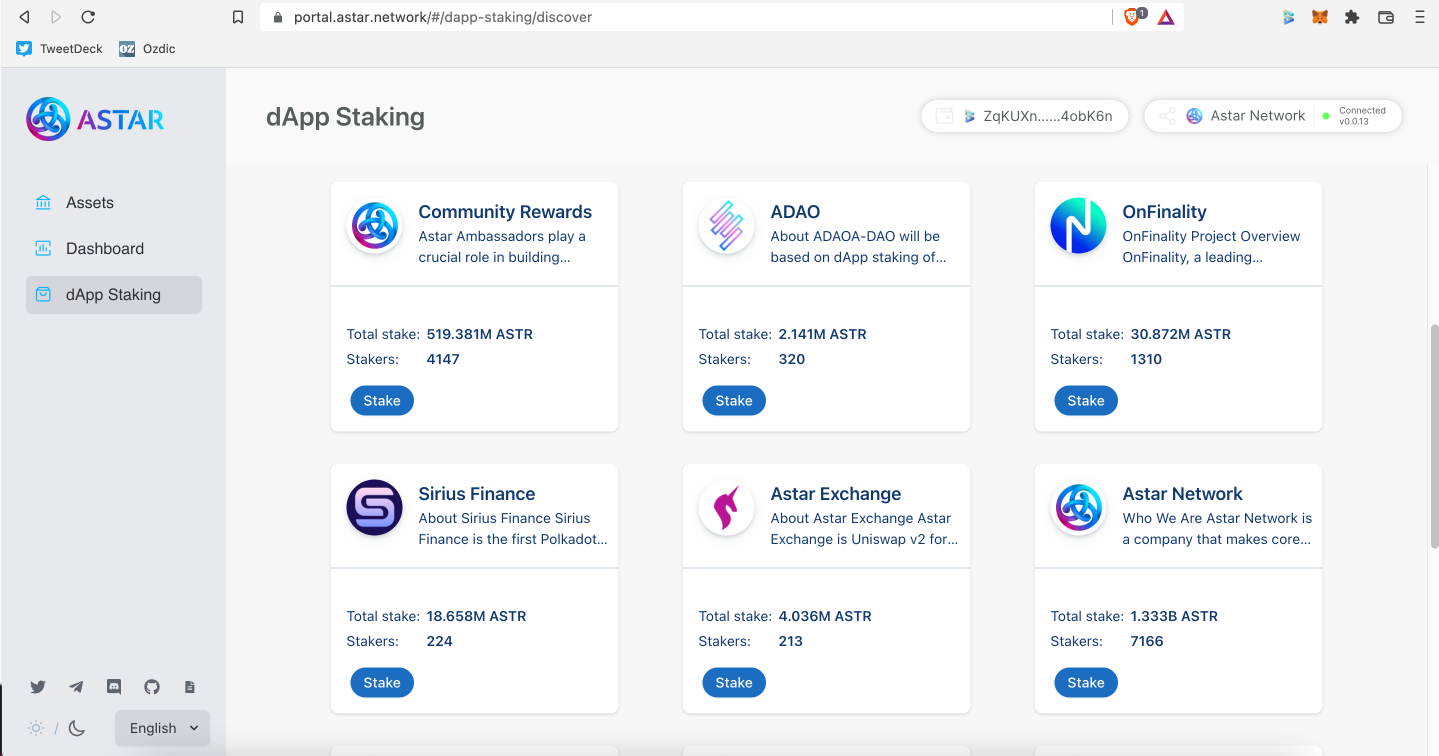The height and width of the screenshot is (756, 1439).
Task: Reload the current page
Action: [88, 17]
